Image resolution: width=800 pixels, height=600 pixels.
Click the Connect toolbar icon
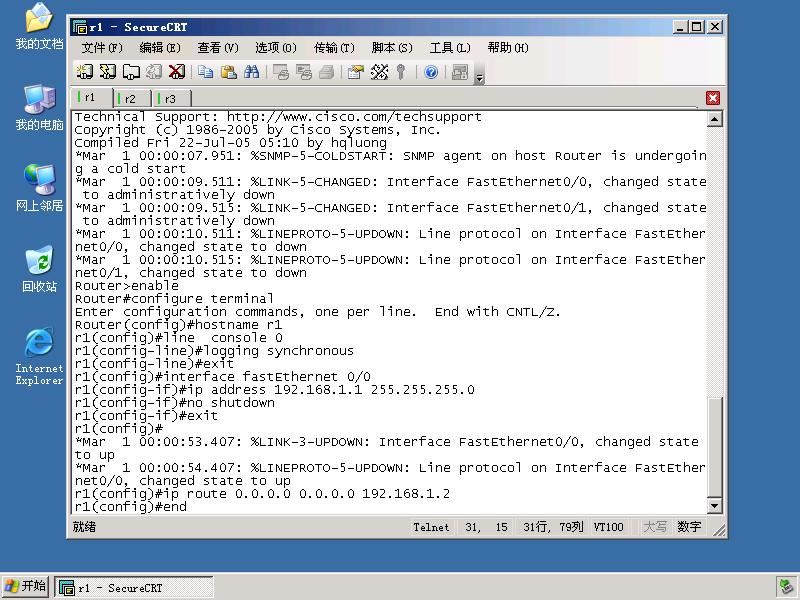pos(85,72)
